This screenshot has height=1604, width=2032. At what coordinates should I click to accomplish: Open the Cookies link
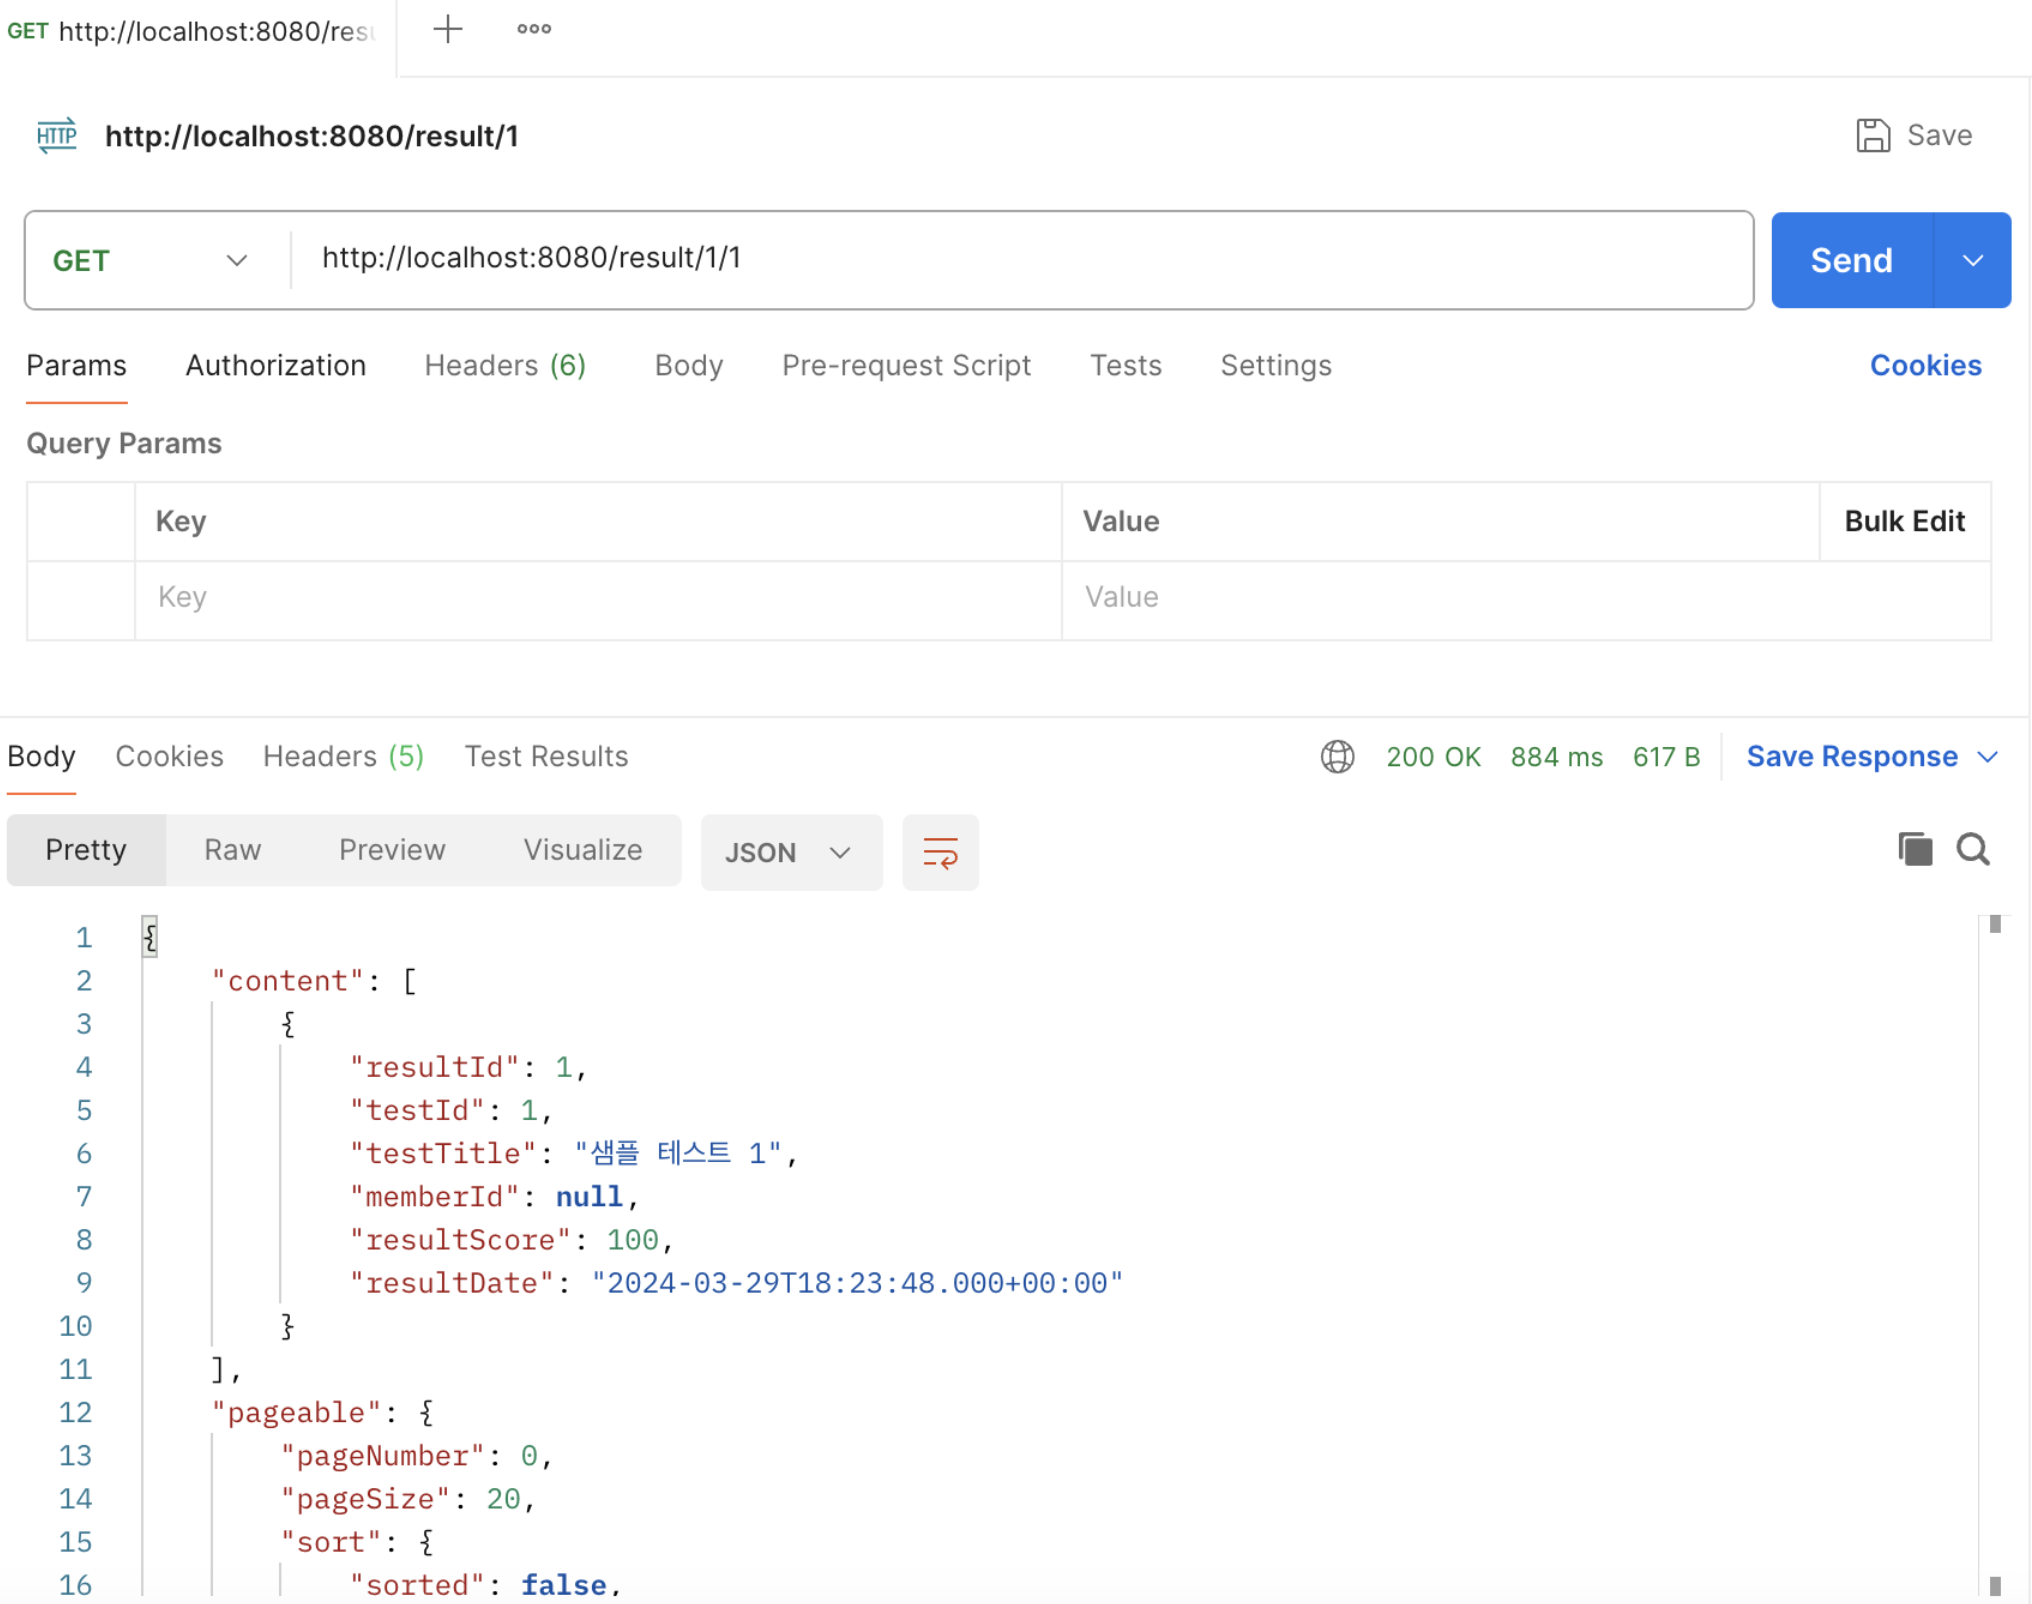(1924, 366)
